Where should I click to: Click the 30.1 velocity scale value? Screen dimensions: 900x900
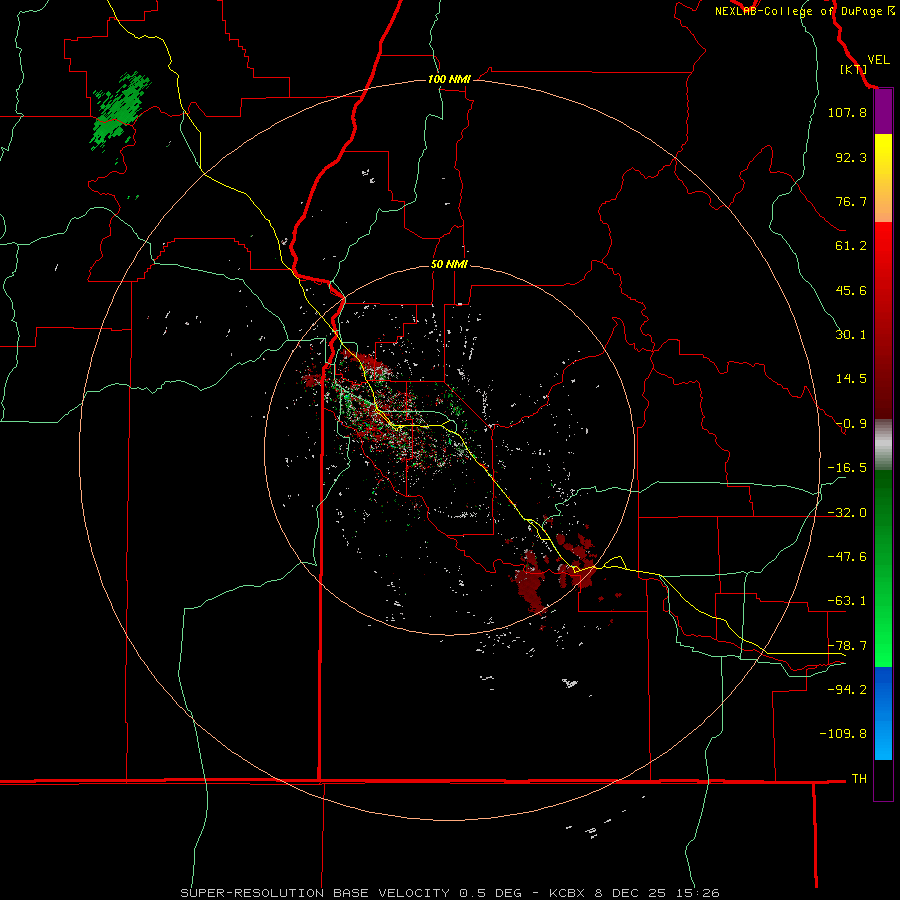(851, 335)
